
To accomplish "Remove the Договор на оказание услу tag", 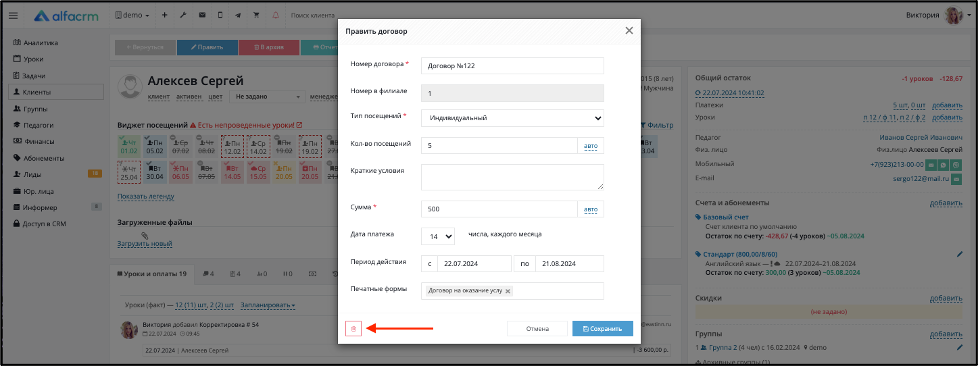I will [508, 291].
